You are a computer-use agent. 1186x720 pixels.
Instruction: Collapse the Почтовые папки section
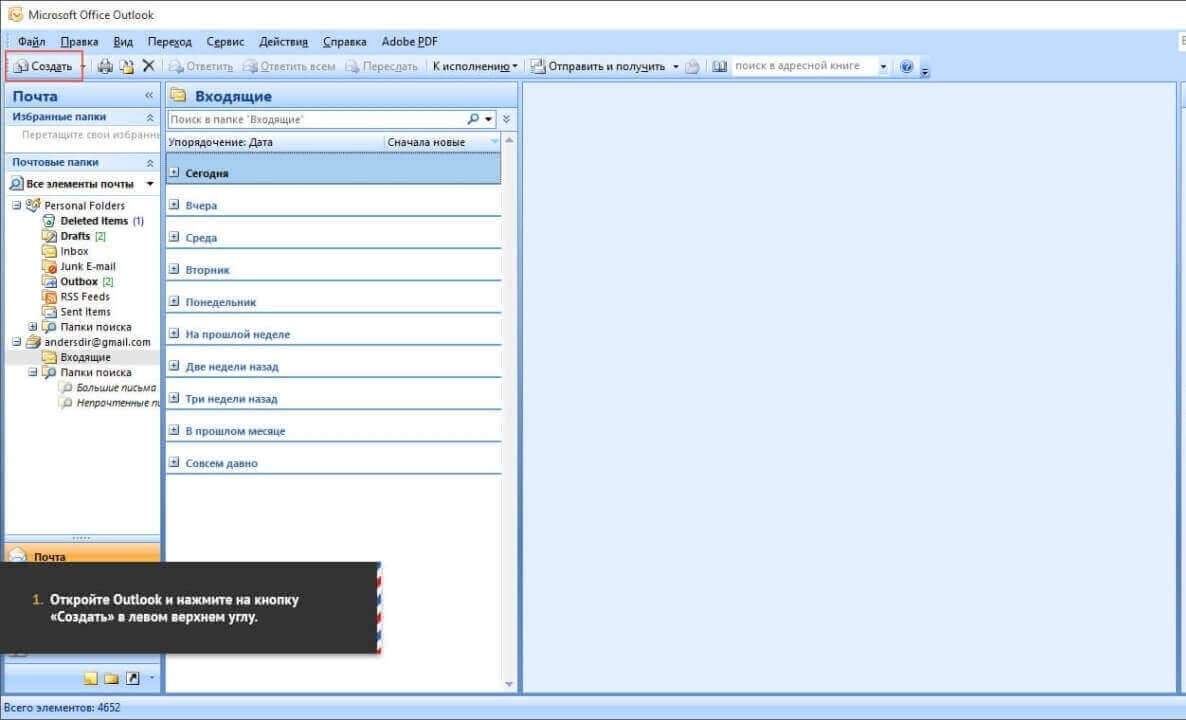point(150,163)
